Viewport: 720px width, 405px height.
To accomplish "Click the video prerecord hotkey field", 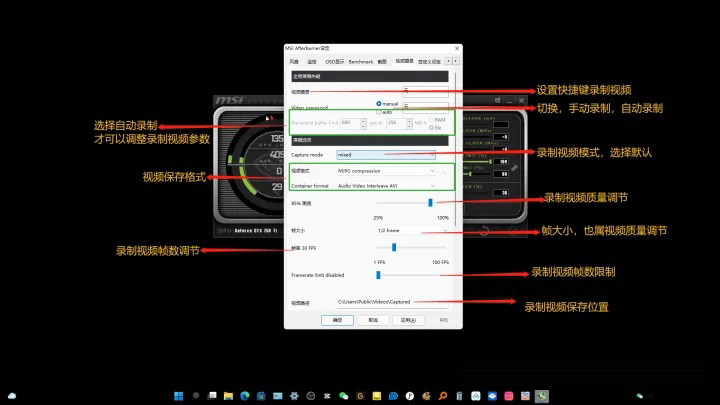I will point(425,108).
